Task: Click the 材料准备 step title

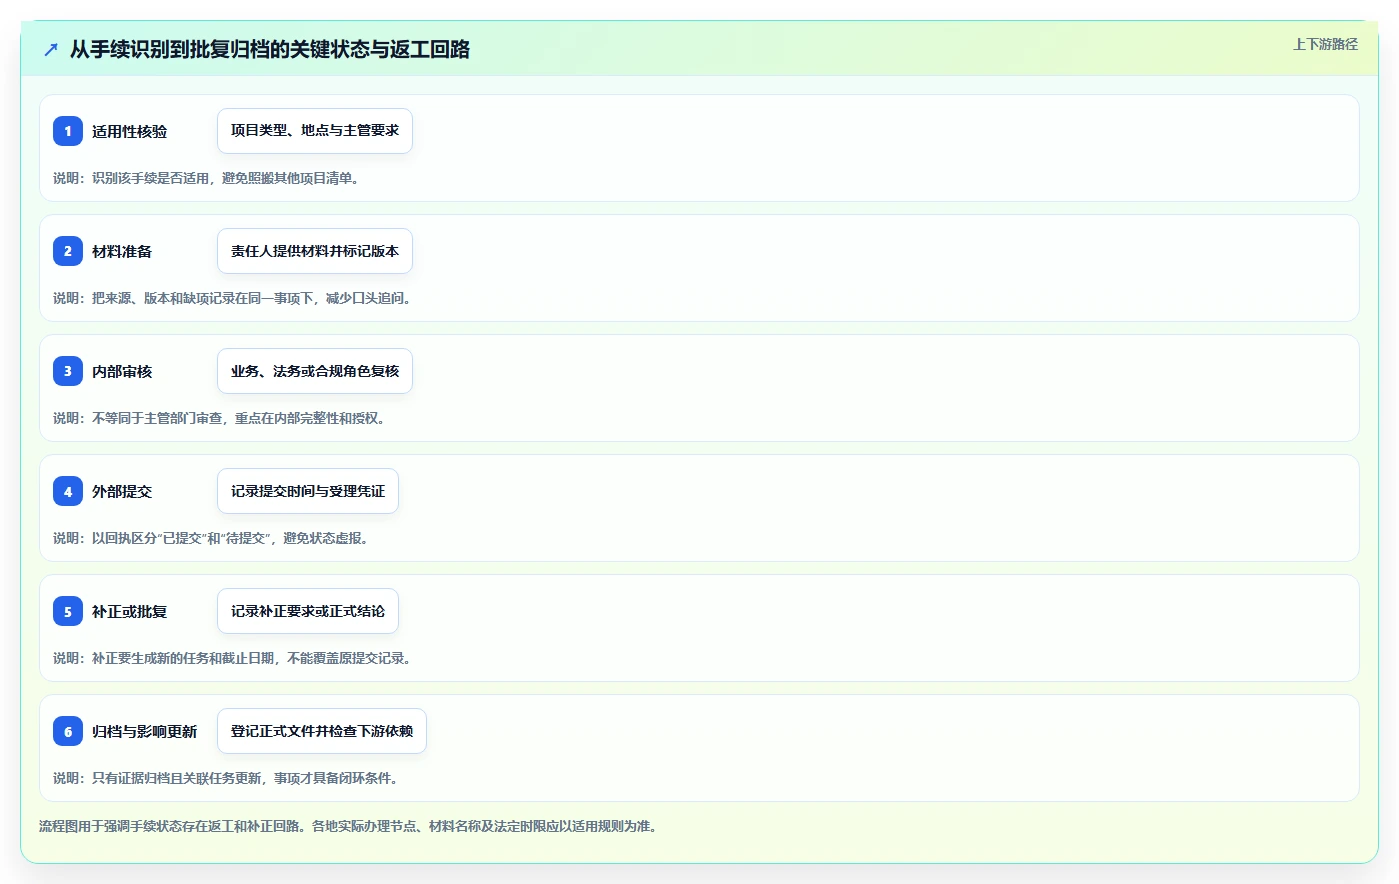Action: (122, 252)
